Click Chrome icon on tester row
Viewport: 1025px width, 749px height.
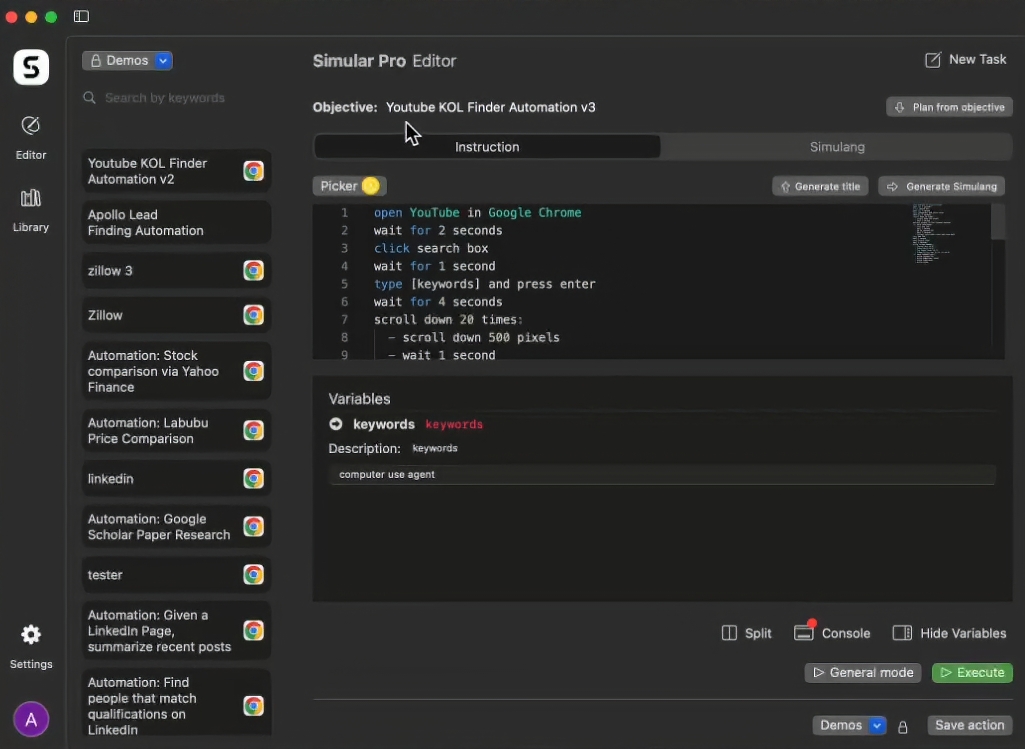point(253,574)
